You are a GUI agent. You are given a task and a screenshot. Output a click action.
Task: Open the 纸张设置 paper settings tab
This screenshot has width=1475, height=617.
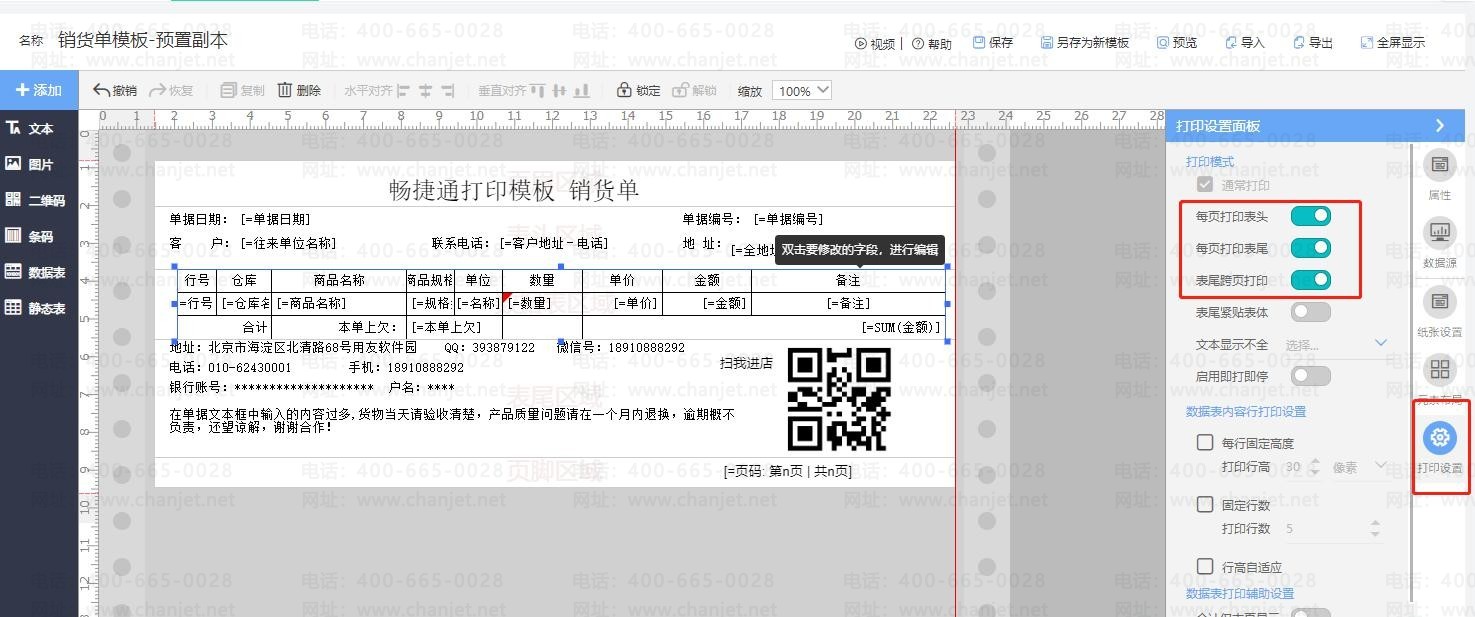(1440, 312)
